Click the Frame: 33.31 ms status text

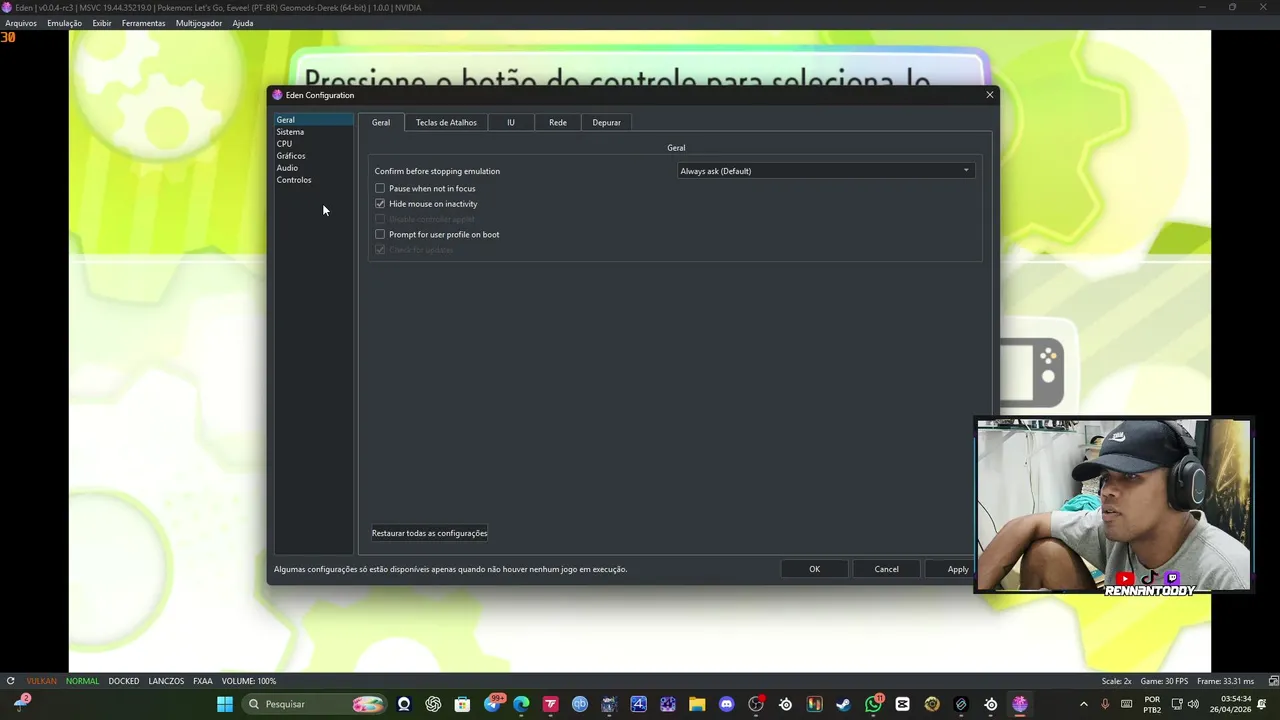click(x=1225, y=681)
